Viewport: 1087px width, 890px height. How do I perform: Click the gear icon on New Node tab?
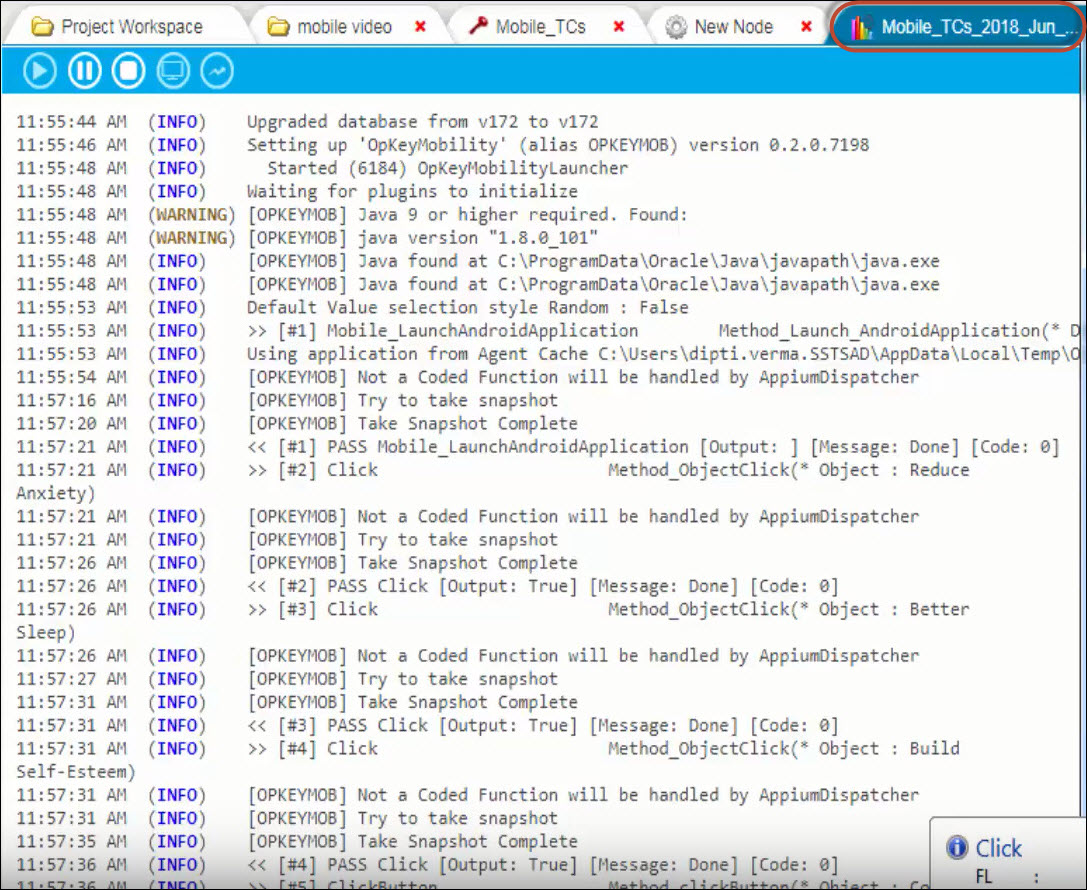tap(676, 27)
